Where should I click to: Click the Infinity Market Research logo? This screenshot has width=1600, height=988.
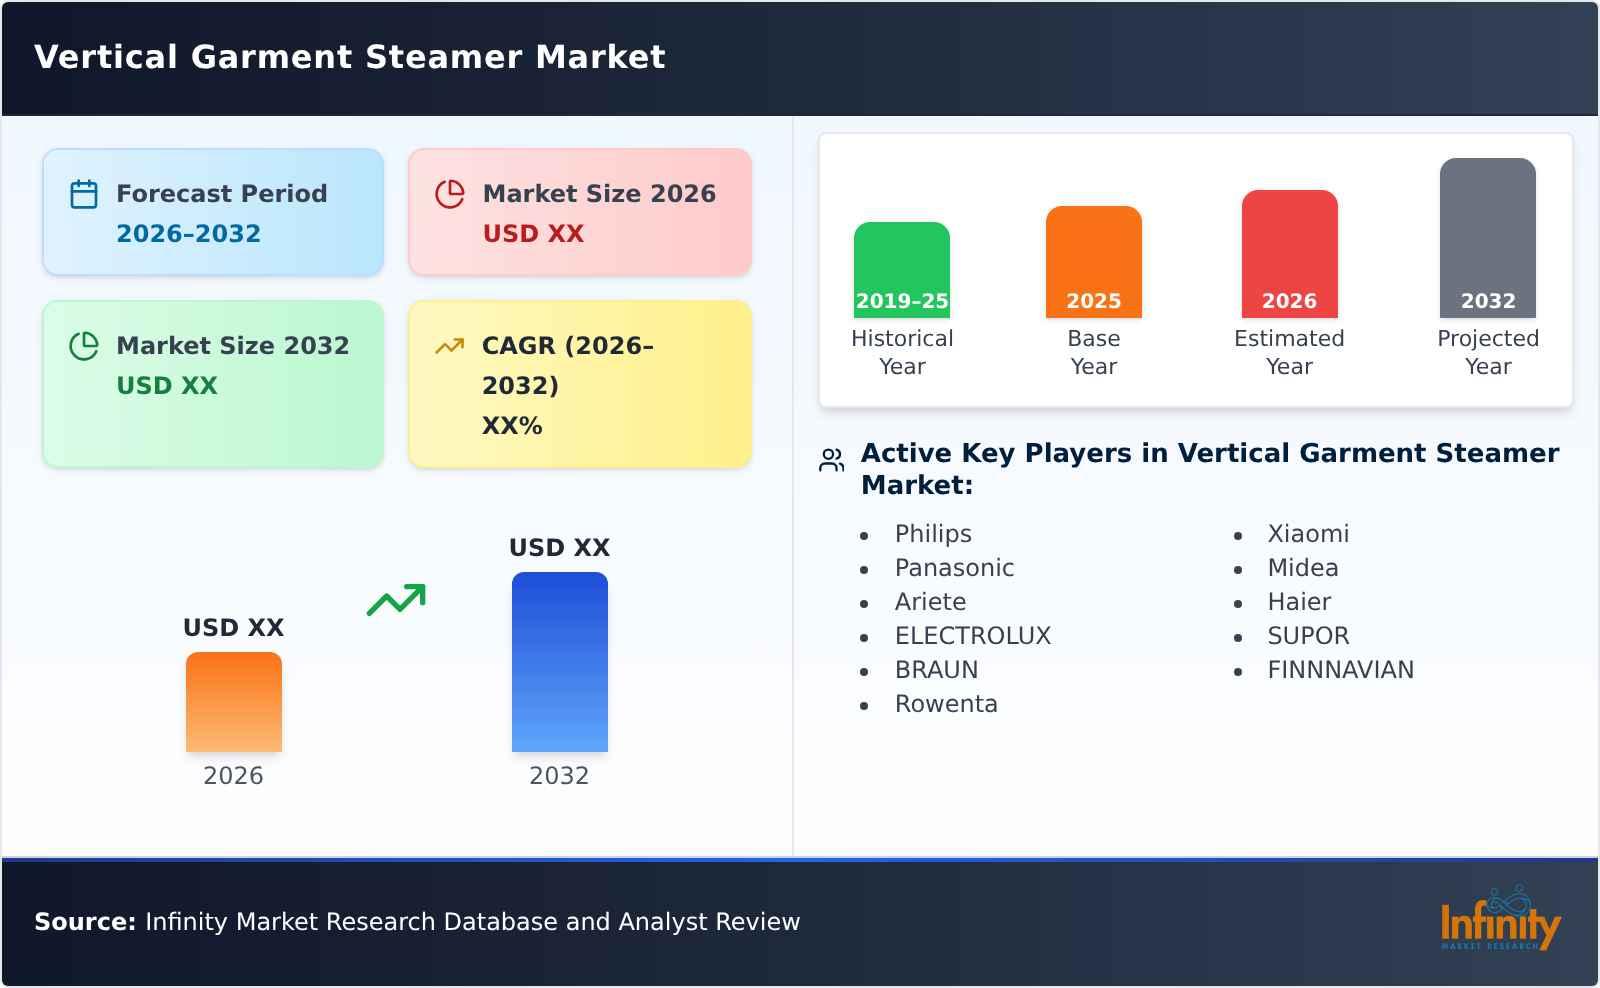click(x=1499, y=920)
